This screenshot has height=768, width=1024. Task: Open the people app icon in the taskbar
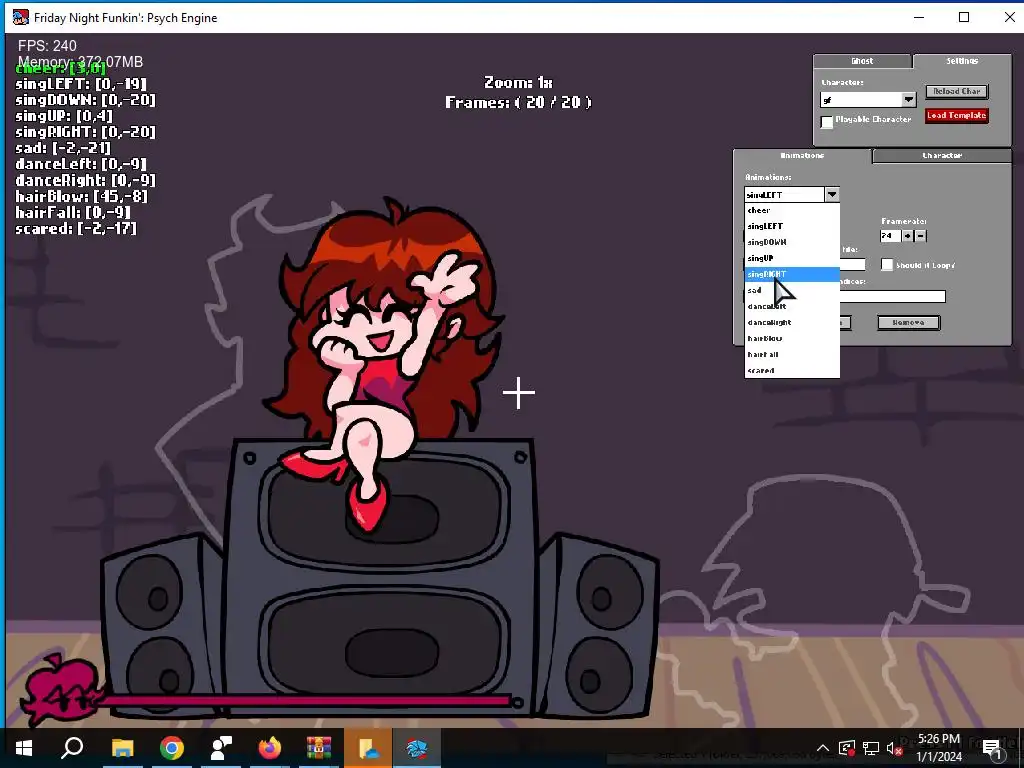(221, 748)
